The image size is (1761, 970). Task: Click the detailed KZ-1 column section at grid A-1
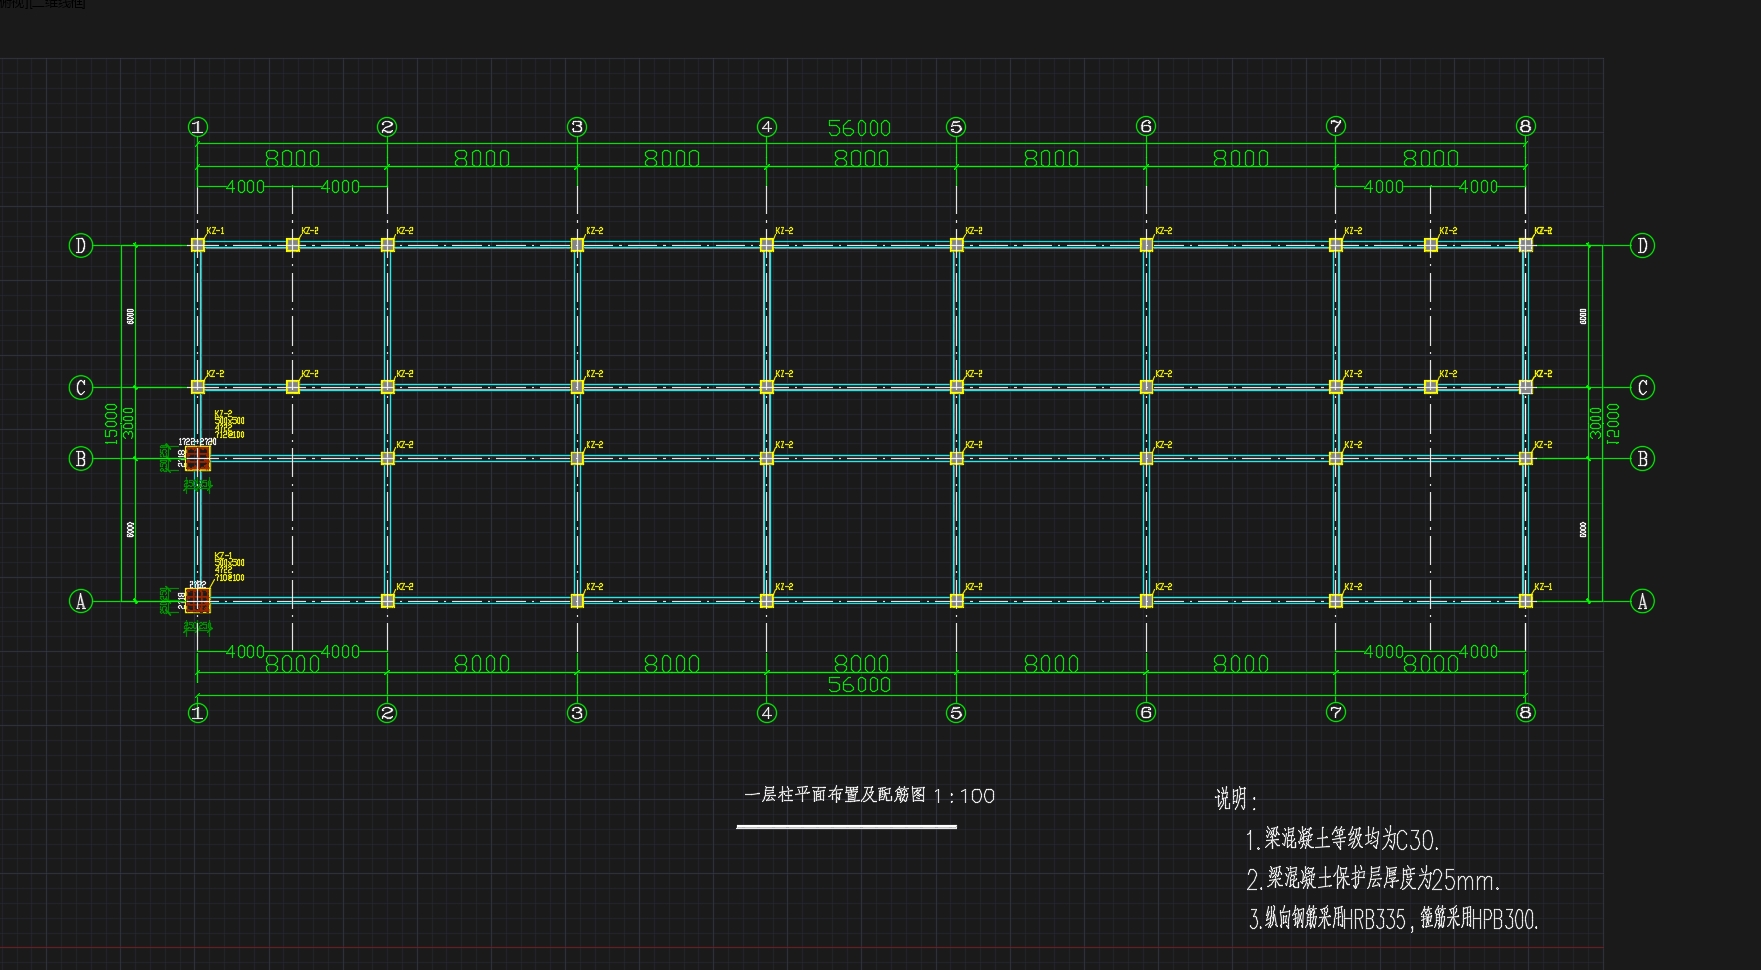pyautogui.click(x=198, y=600)
